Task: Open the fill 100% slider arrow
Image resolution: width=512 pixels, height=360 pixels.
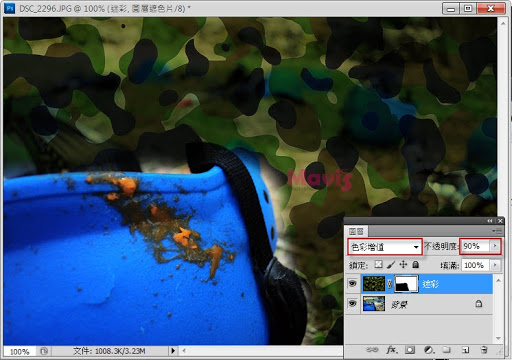Action: (x=495, y=265)
